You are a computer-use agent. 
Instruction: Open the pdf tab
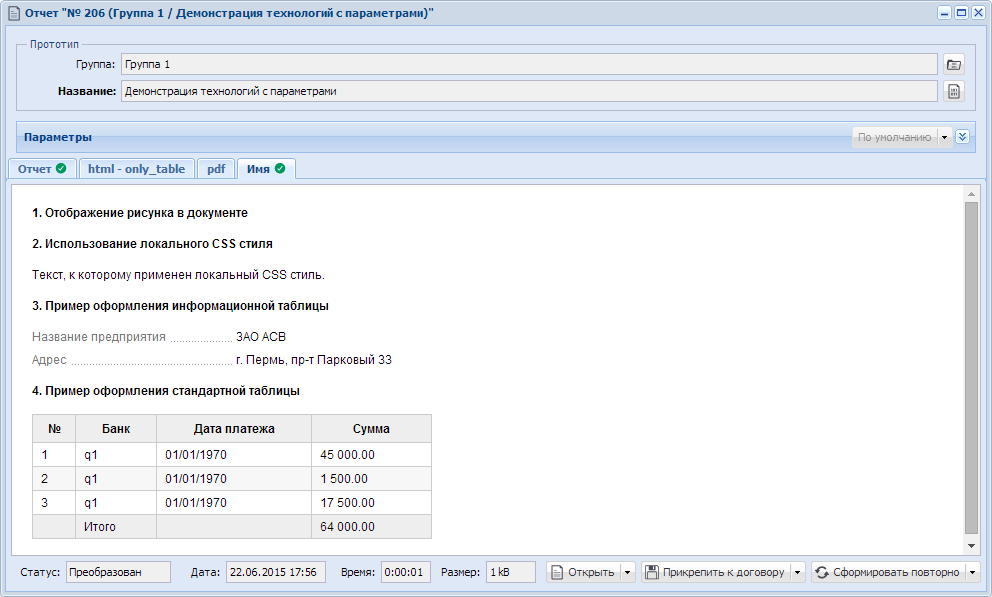click(216, 169)
